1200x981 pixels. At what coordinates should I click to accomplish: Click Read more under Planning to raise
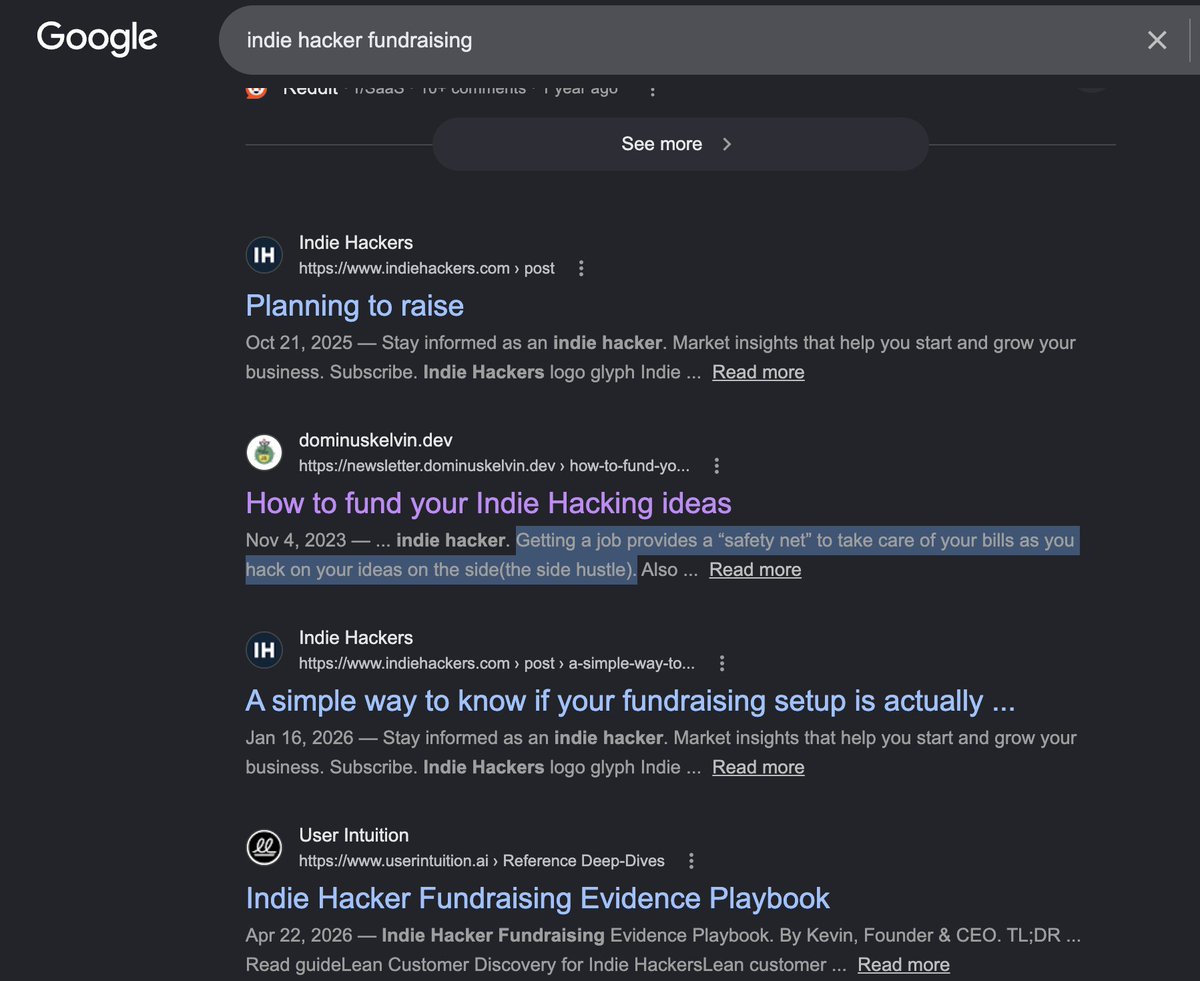click(758, 372)
